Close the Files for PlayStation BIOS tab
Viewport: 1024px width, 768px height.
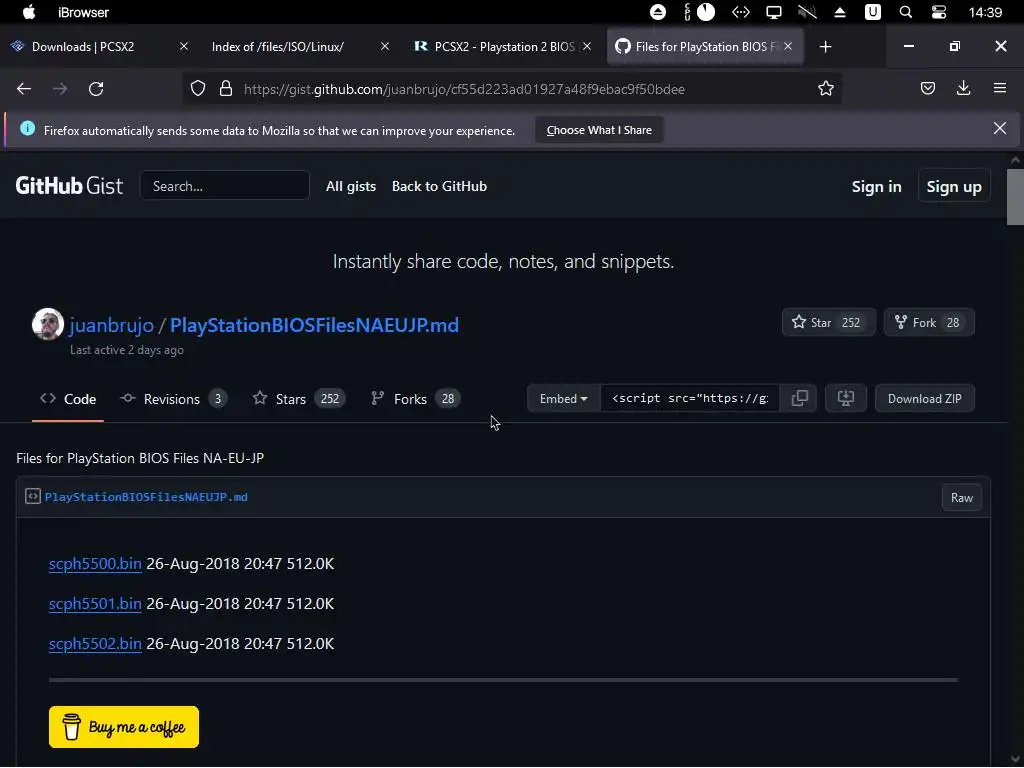tap(788, 46)
